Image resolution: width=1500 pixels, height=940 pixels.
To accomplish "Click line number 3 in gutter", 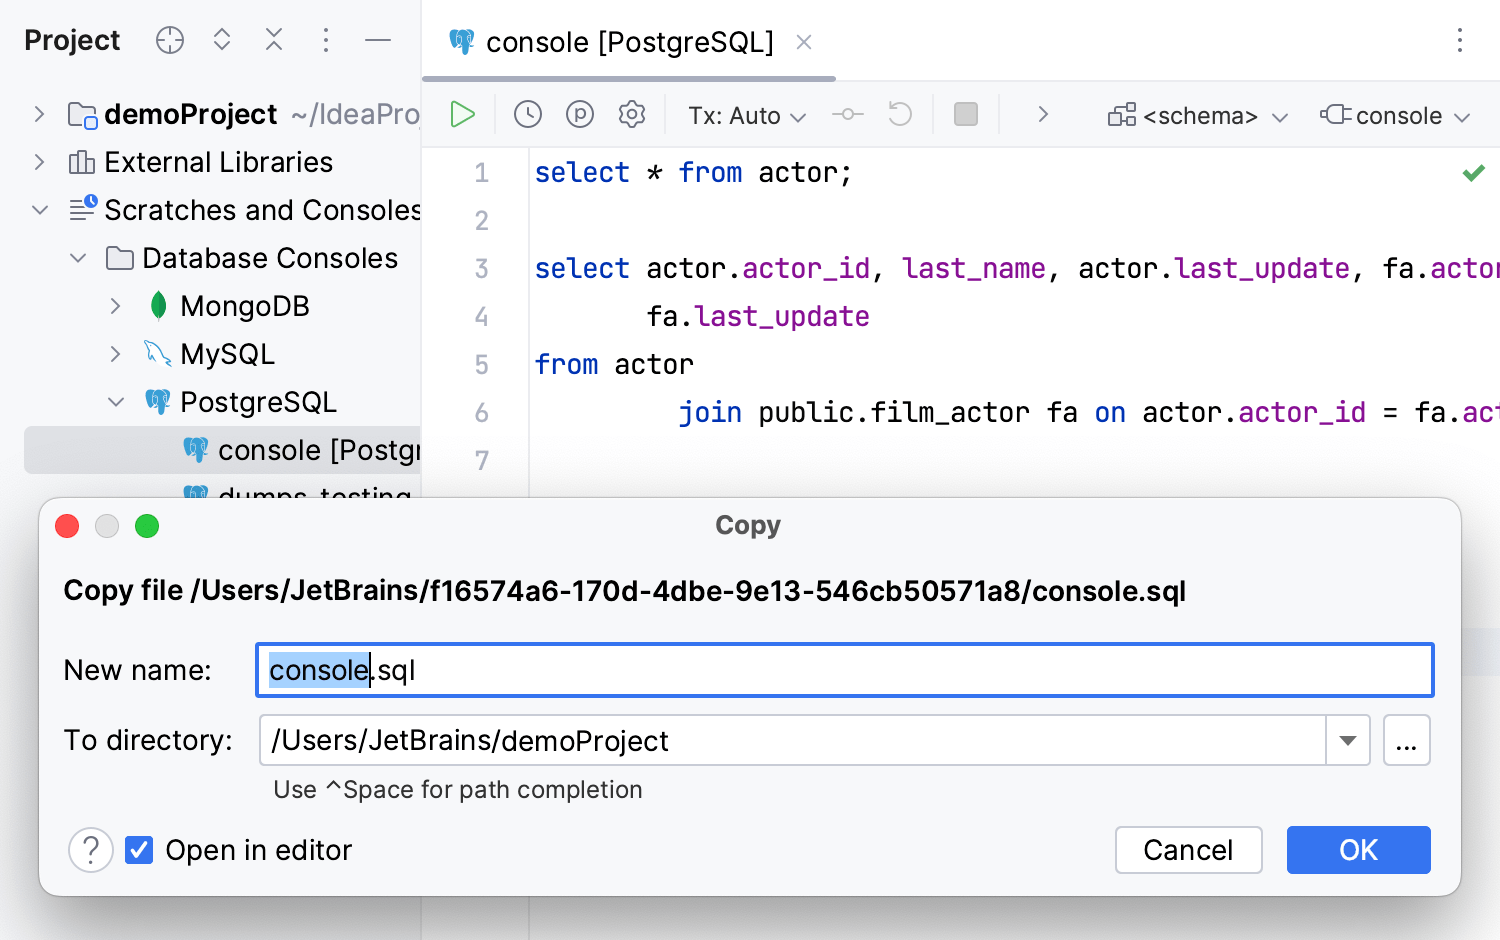I will point(482,269).
